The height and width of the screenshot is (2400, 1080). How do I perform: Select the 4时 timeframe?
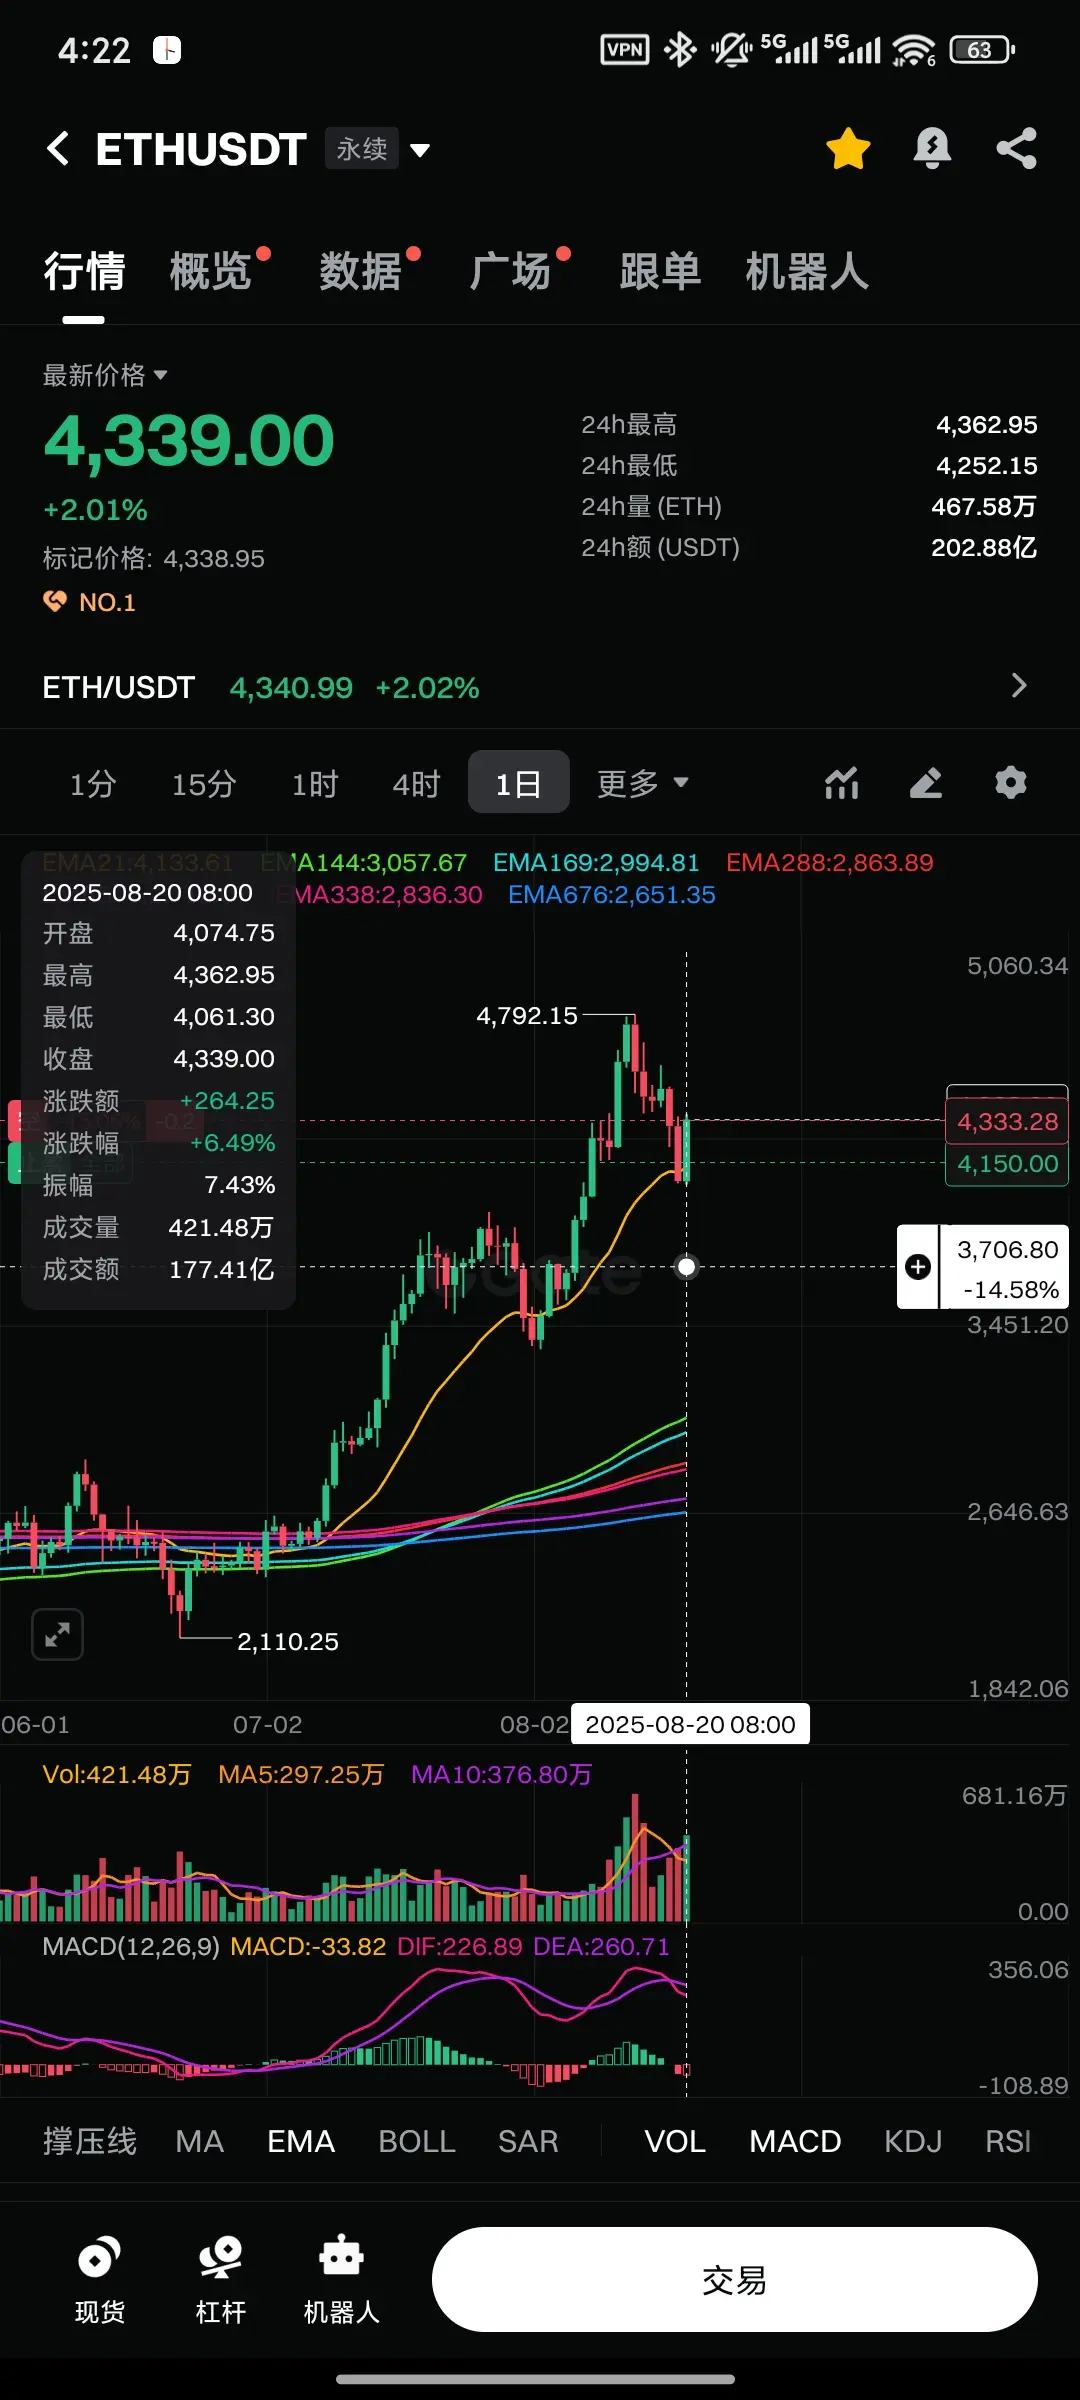tap(416, 783)
